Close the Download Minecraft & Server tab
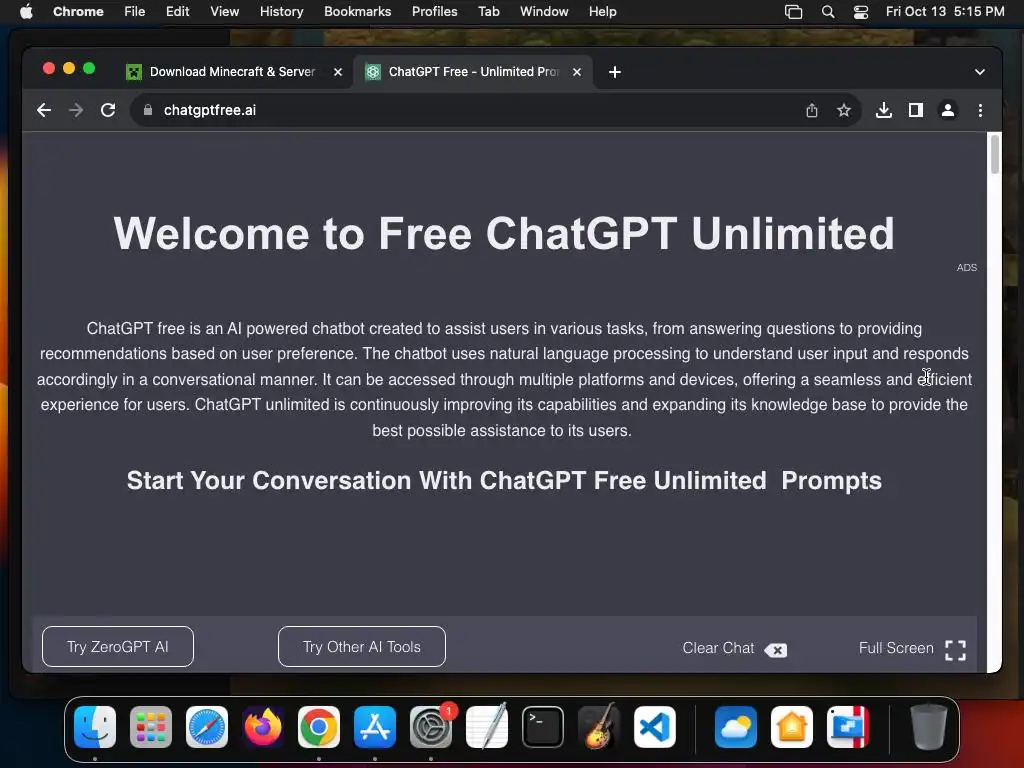 338,72
